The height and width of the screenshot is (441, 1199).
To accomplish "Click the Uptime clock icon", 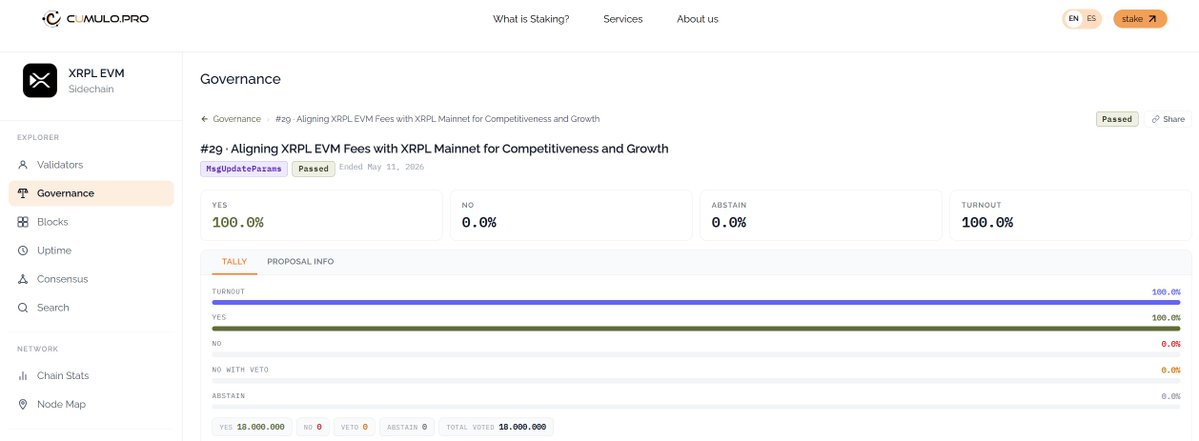I will (x=23, y=251).
